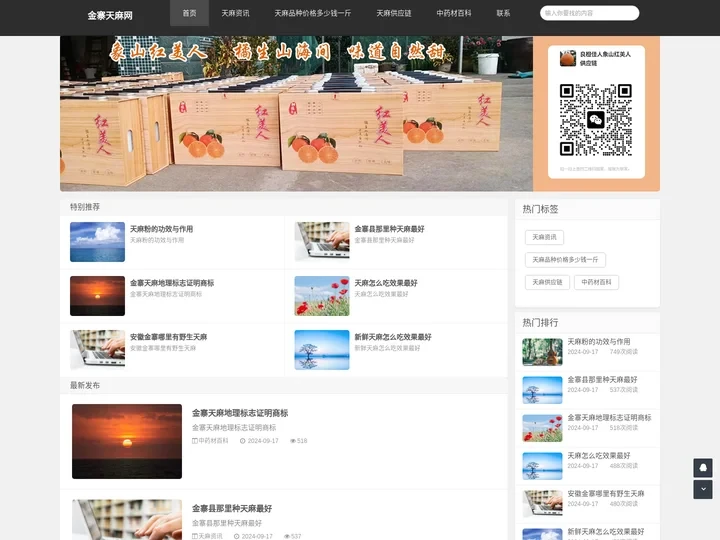This screenshot has width=720, height=540.
Task: Select the 中药材百科 hot tag
Action: click(x=596, y=282)
